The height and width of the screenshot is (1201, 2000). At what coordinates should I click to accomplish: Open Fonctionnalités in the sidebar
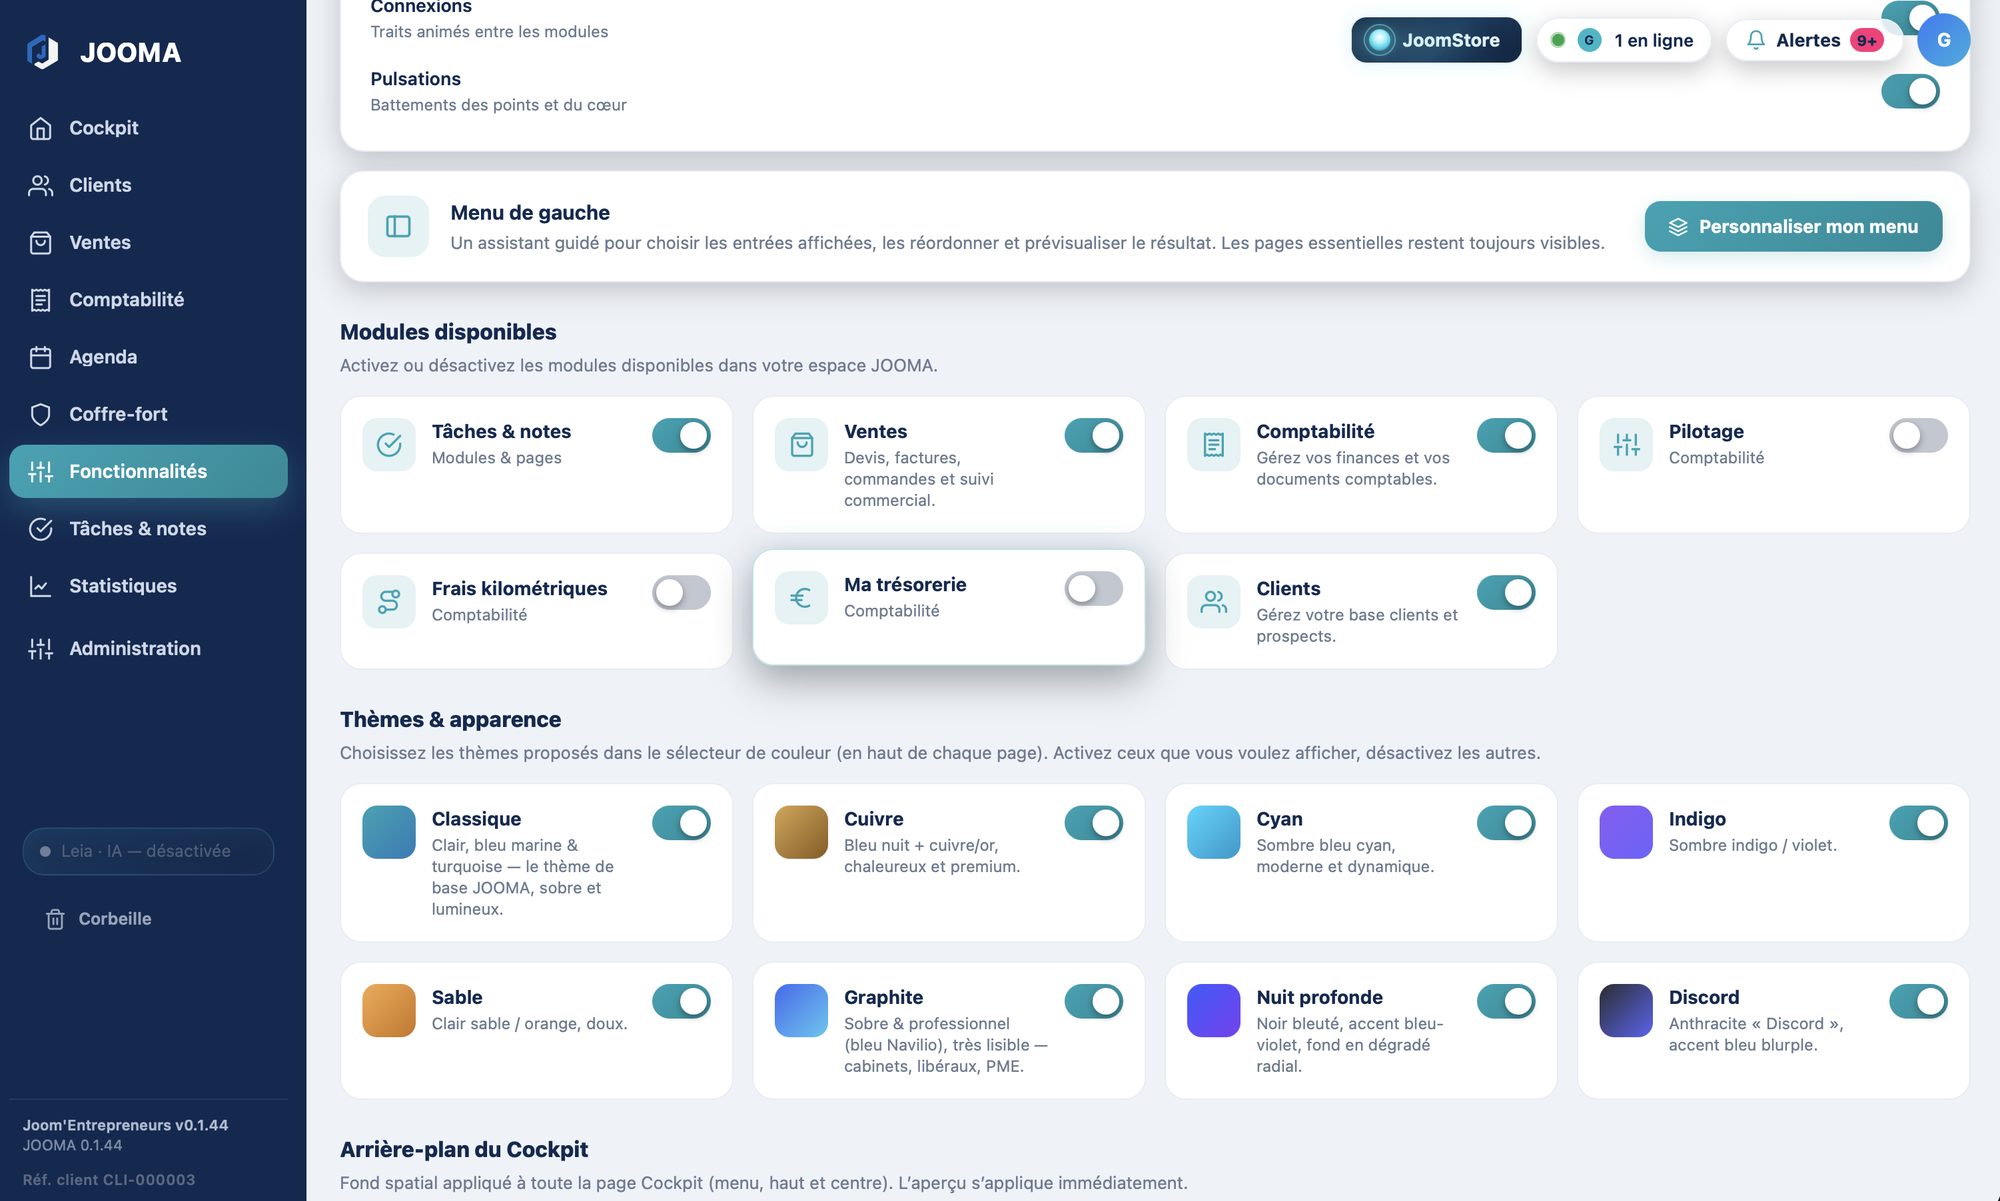pyautogui.click(x=148, y=471)
